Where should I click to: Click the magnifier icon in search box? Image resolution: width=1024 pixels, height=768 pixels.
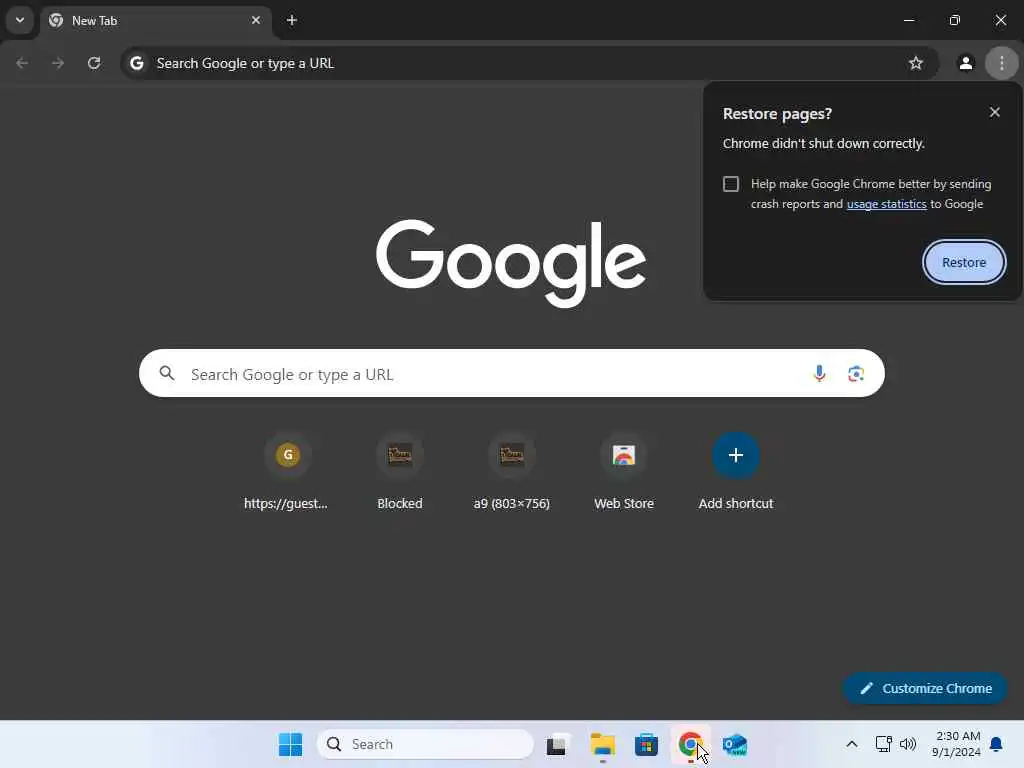coord(167,374)
